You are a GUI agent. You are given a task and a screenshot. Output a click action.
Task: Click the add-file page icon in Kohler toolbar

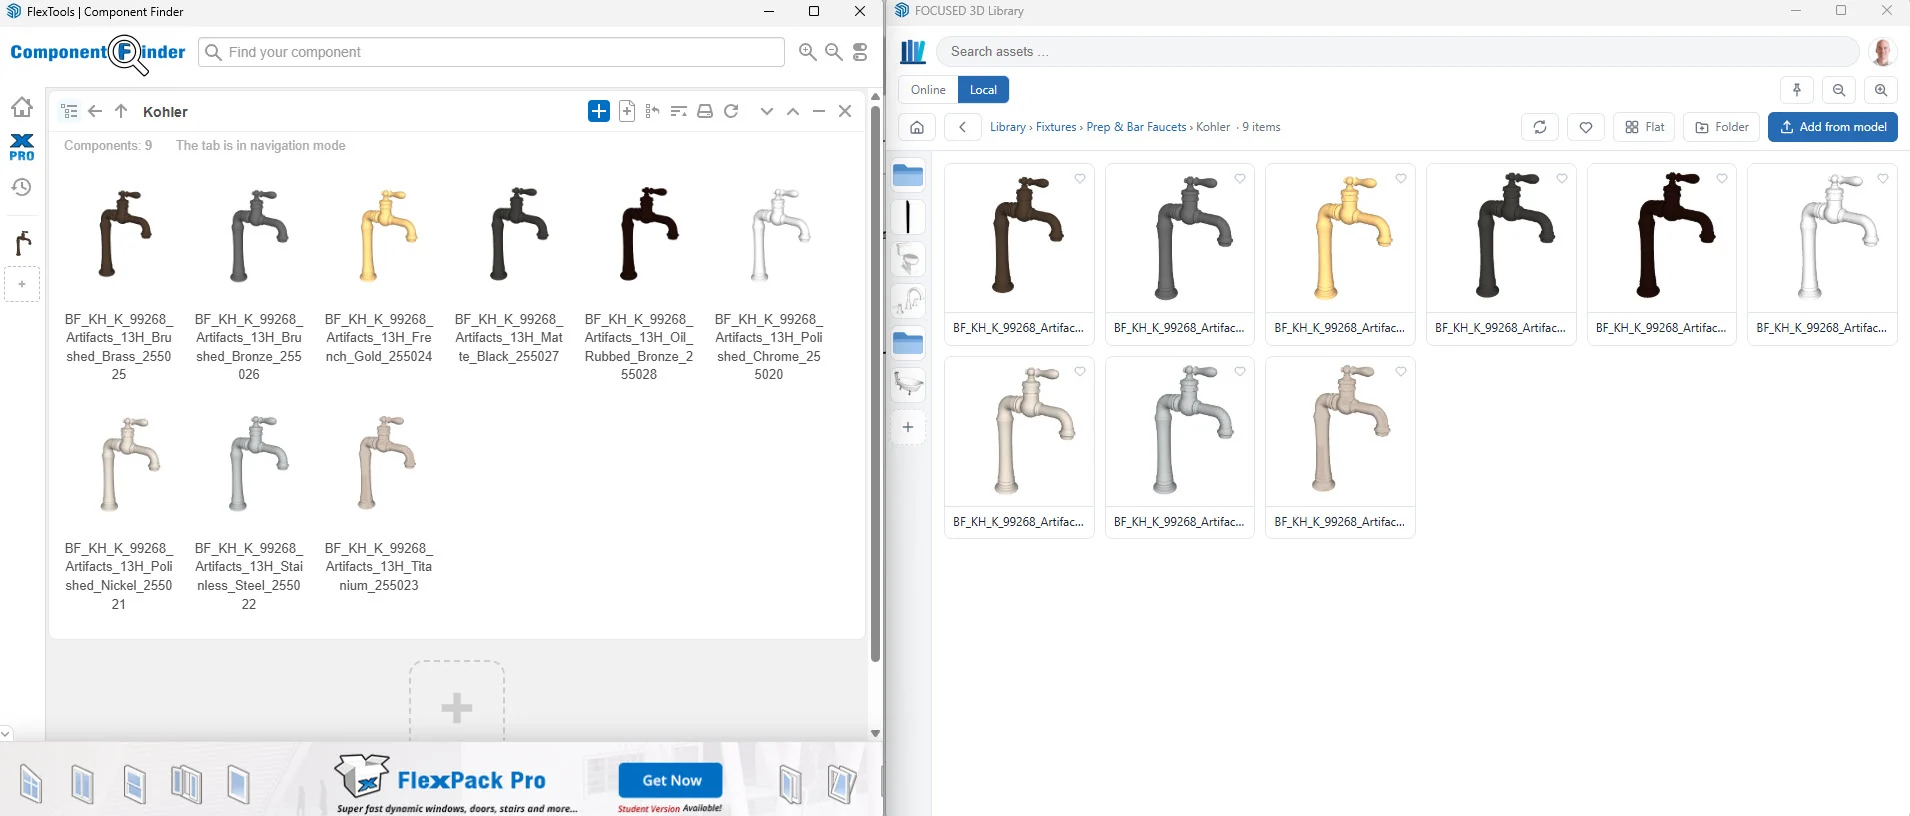click(627, 111)
